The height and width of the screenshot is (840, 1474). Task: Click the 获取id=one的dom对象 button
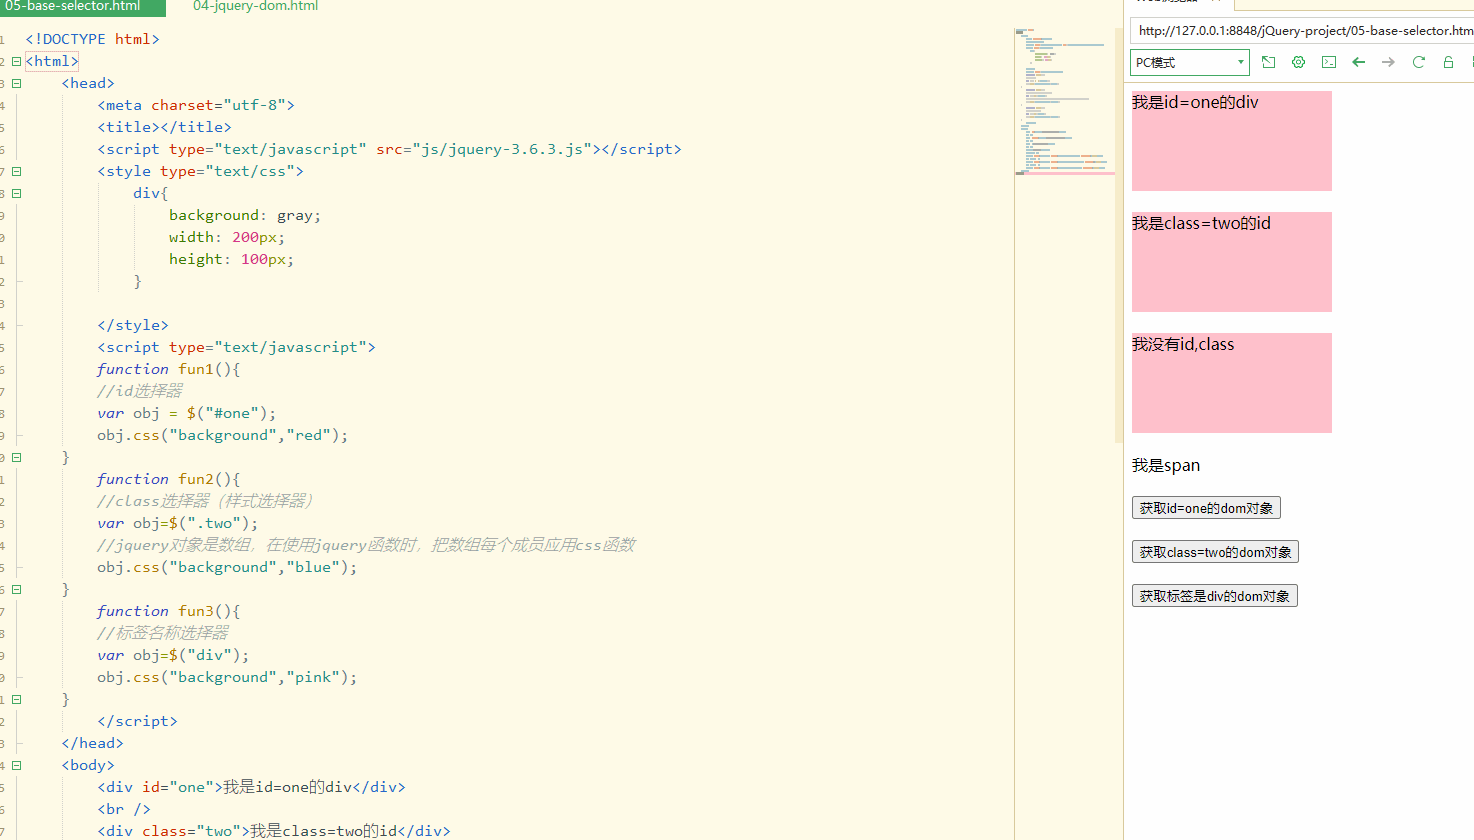[1206, 508]
